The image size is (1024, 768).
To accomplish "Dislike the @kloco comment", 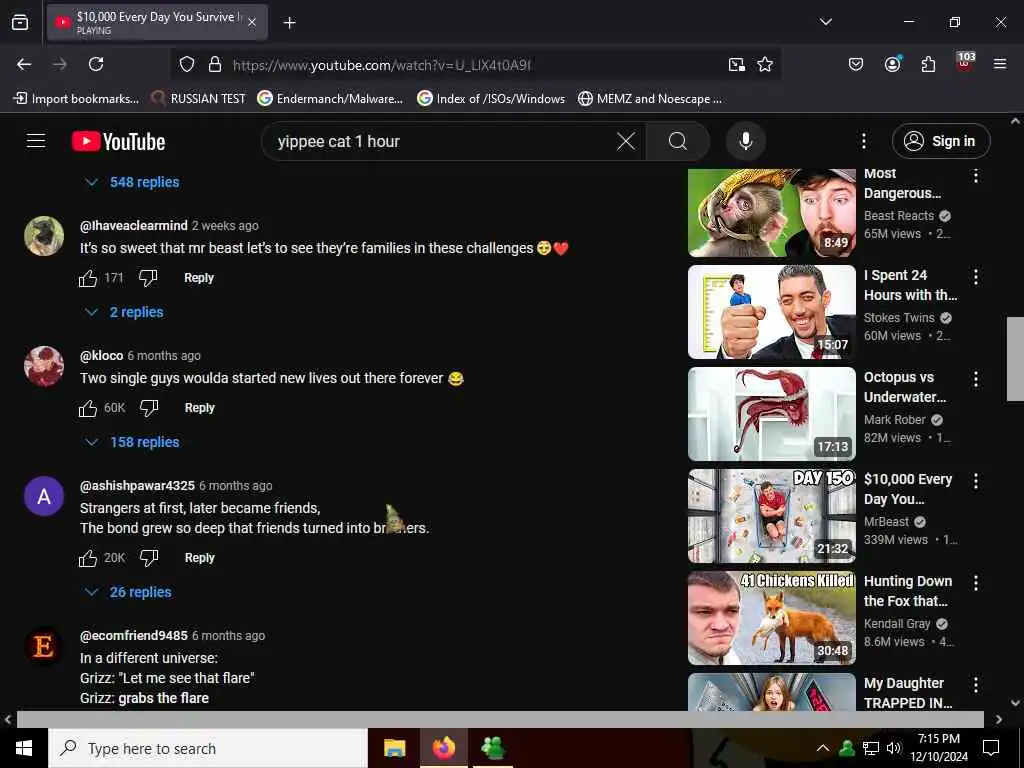I will point(149,408).
